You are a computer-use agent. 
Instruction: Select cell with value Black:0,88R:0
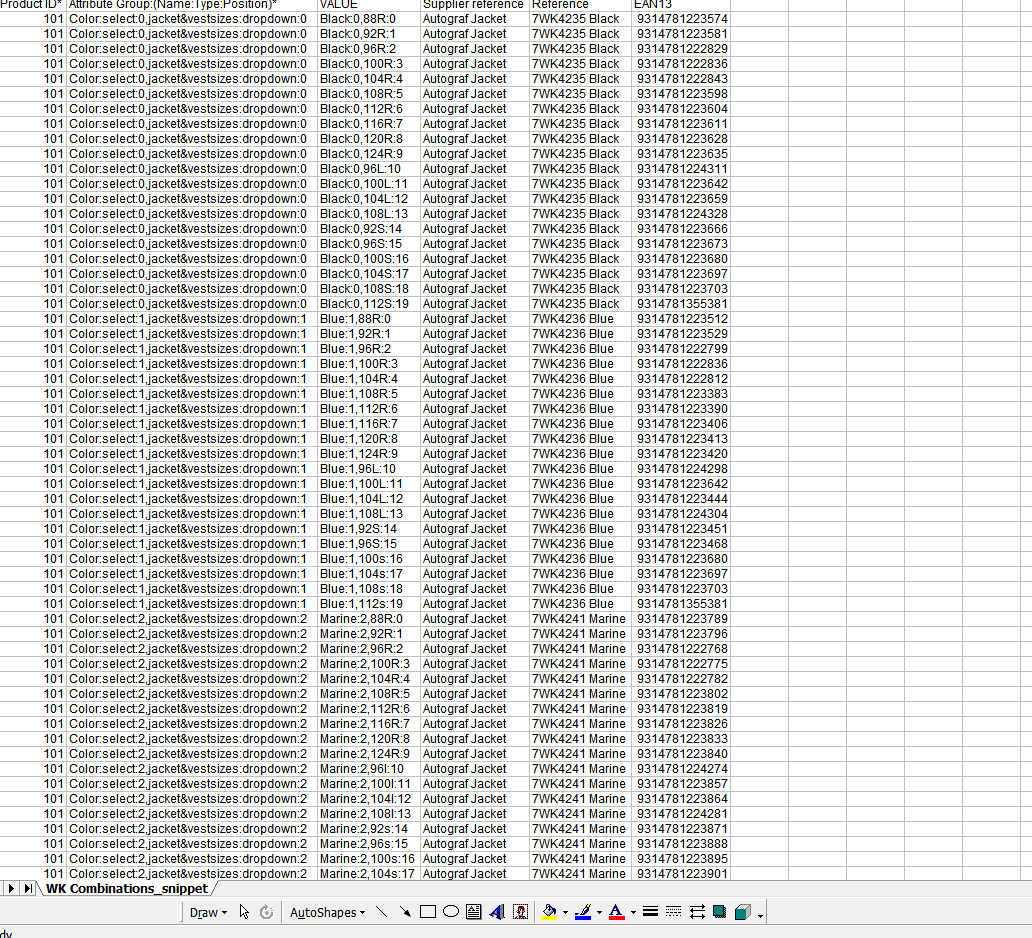tap(368, 19)
